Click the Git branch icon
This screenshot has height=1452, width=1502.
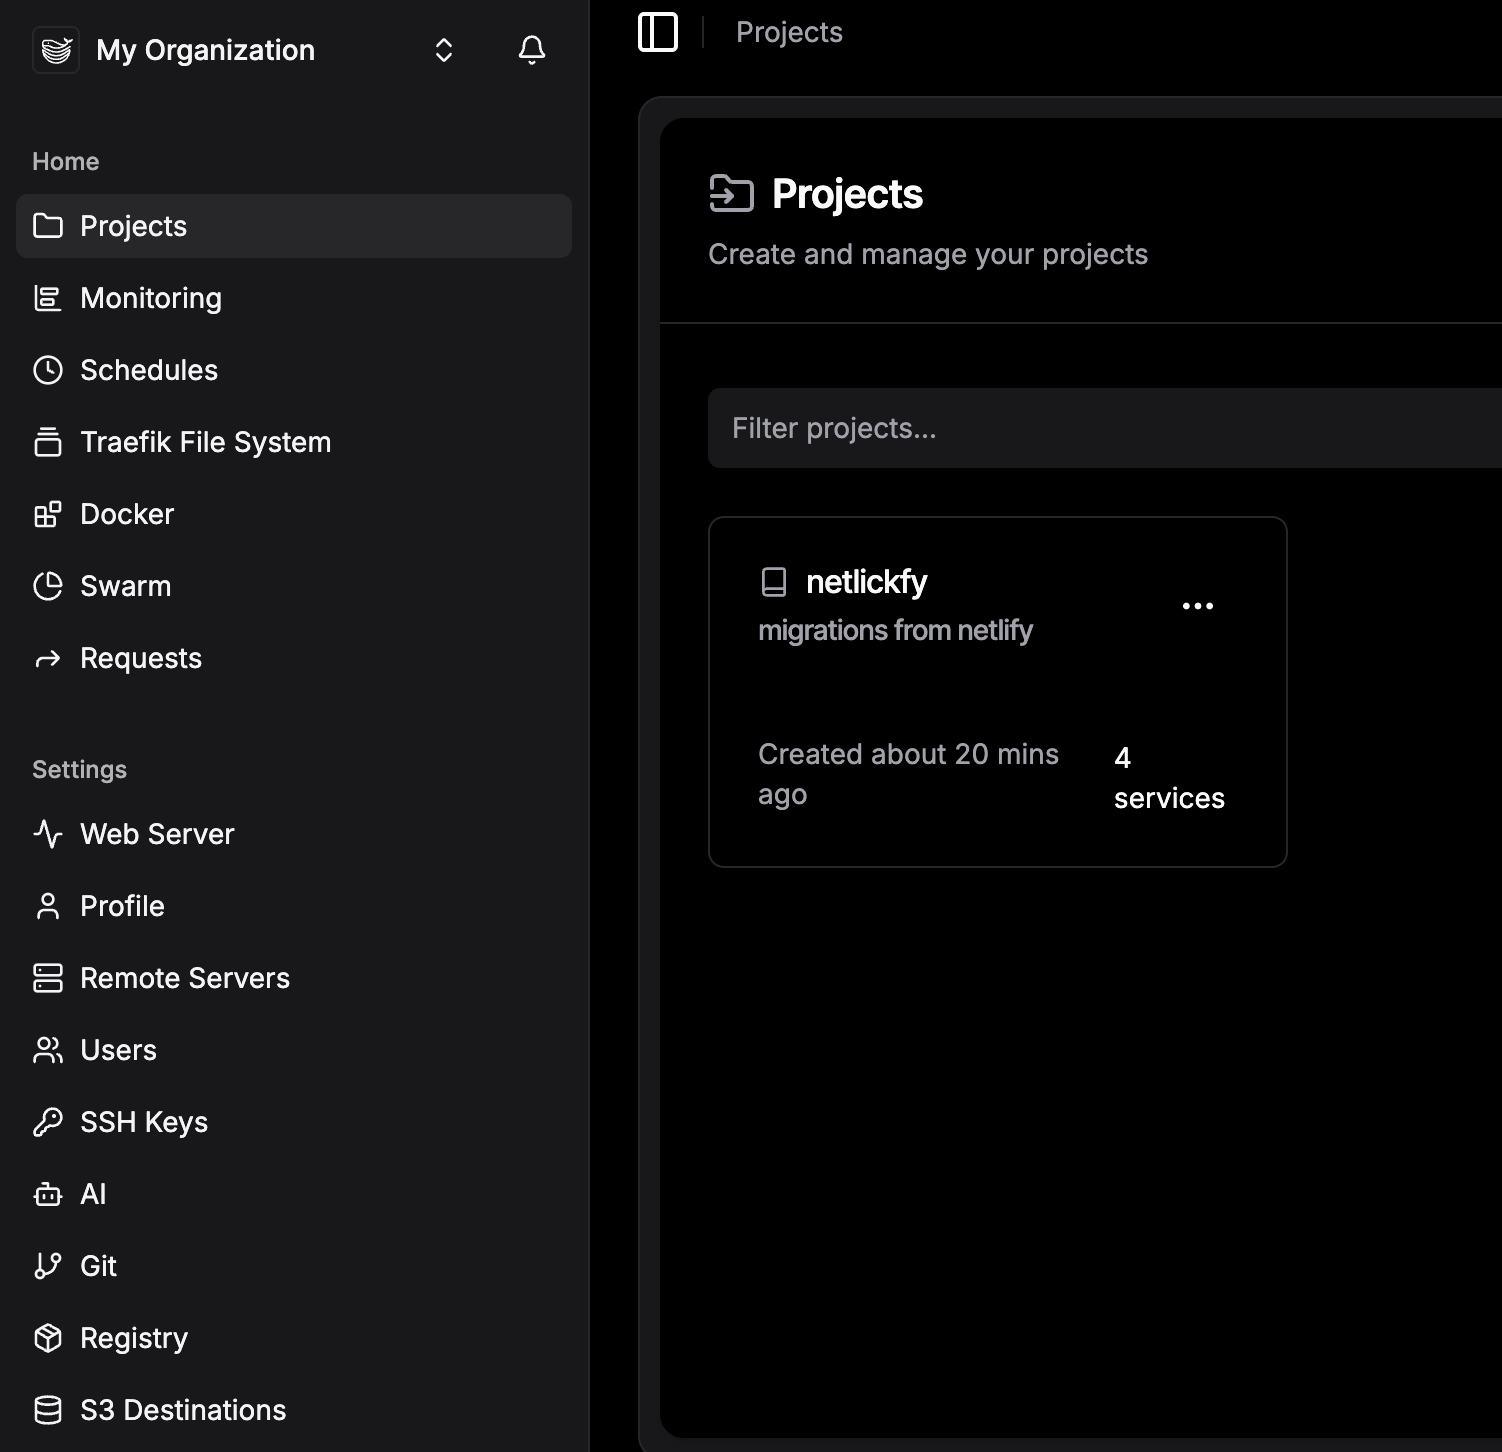click(x=48, y=1265)
